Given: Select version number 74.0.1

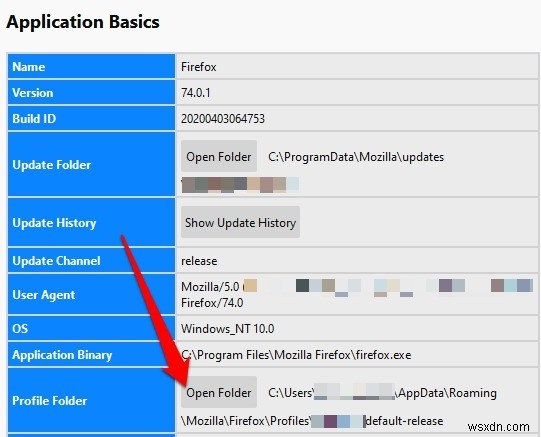Looking at the screenshot, I should [196, 92].
